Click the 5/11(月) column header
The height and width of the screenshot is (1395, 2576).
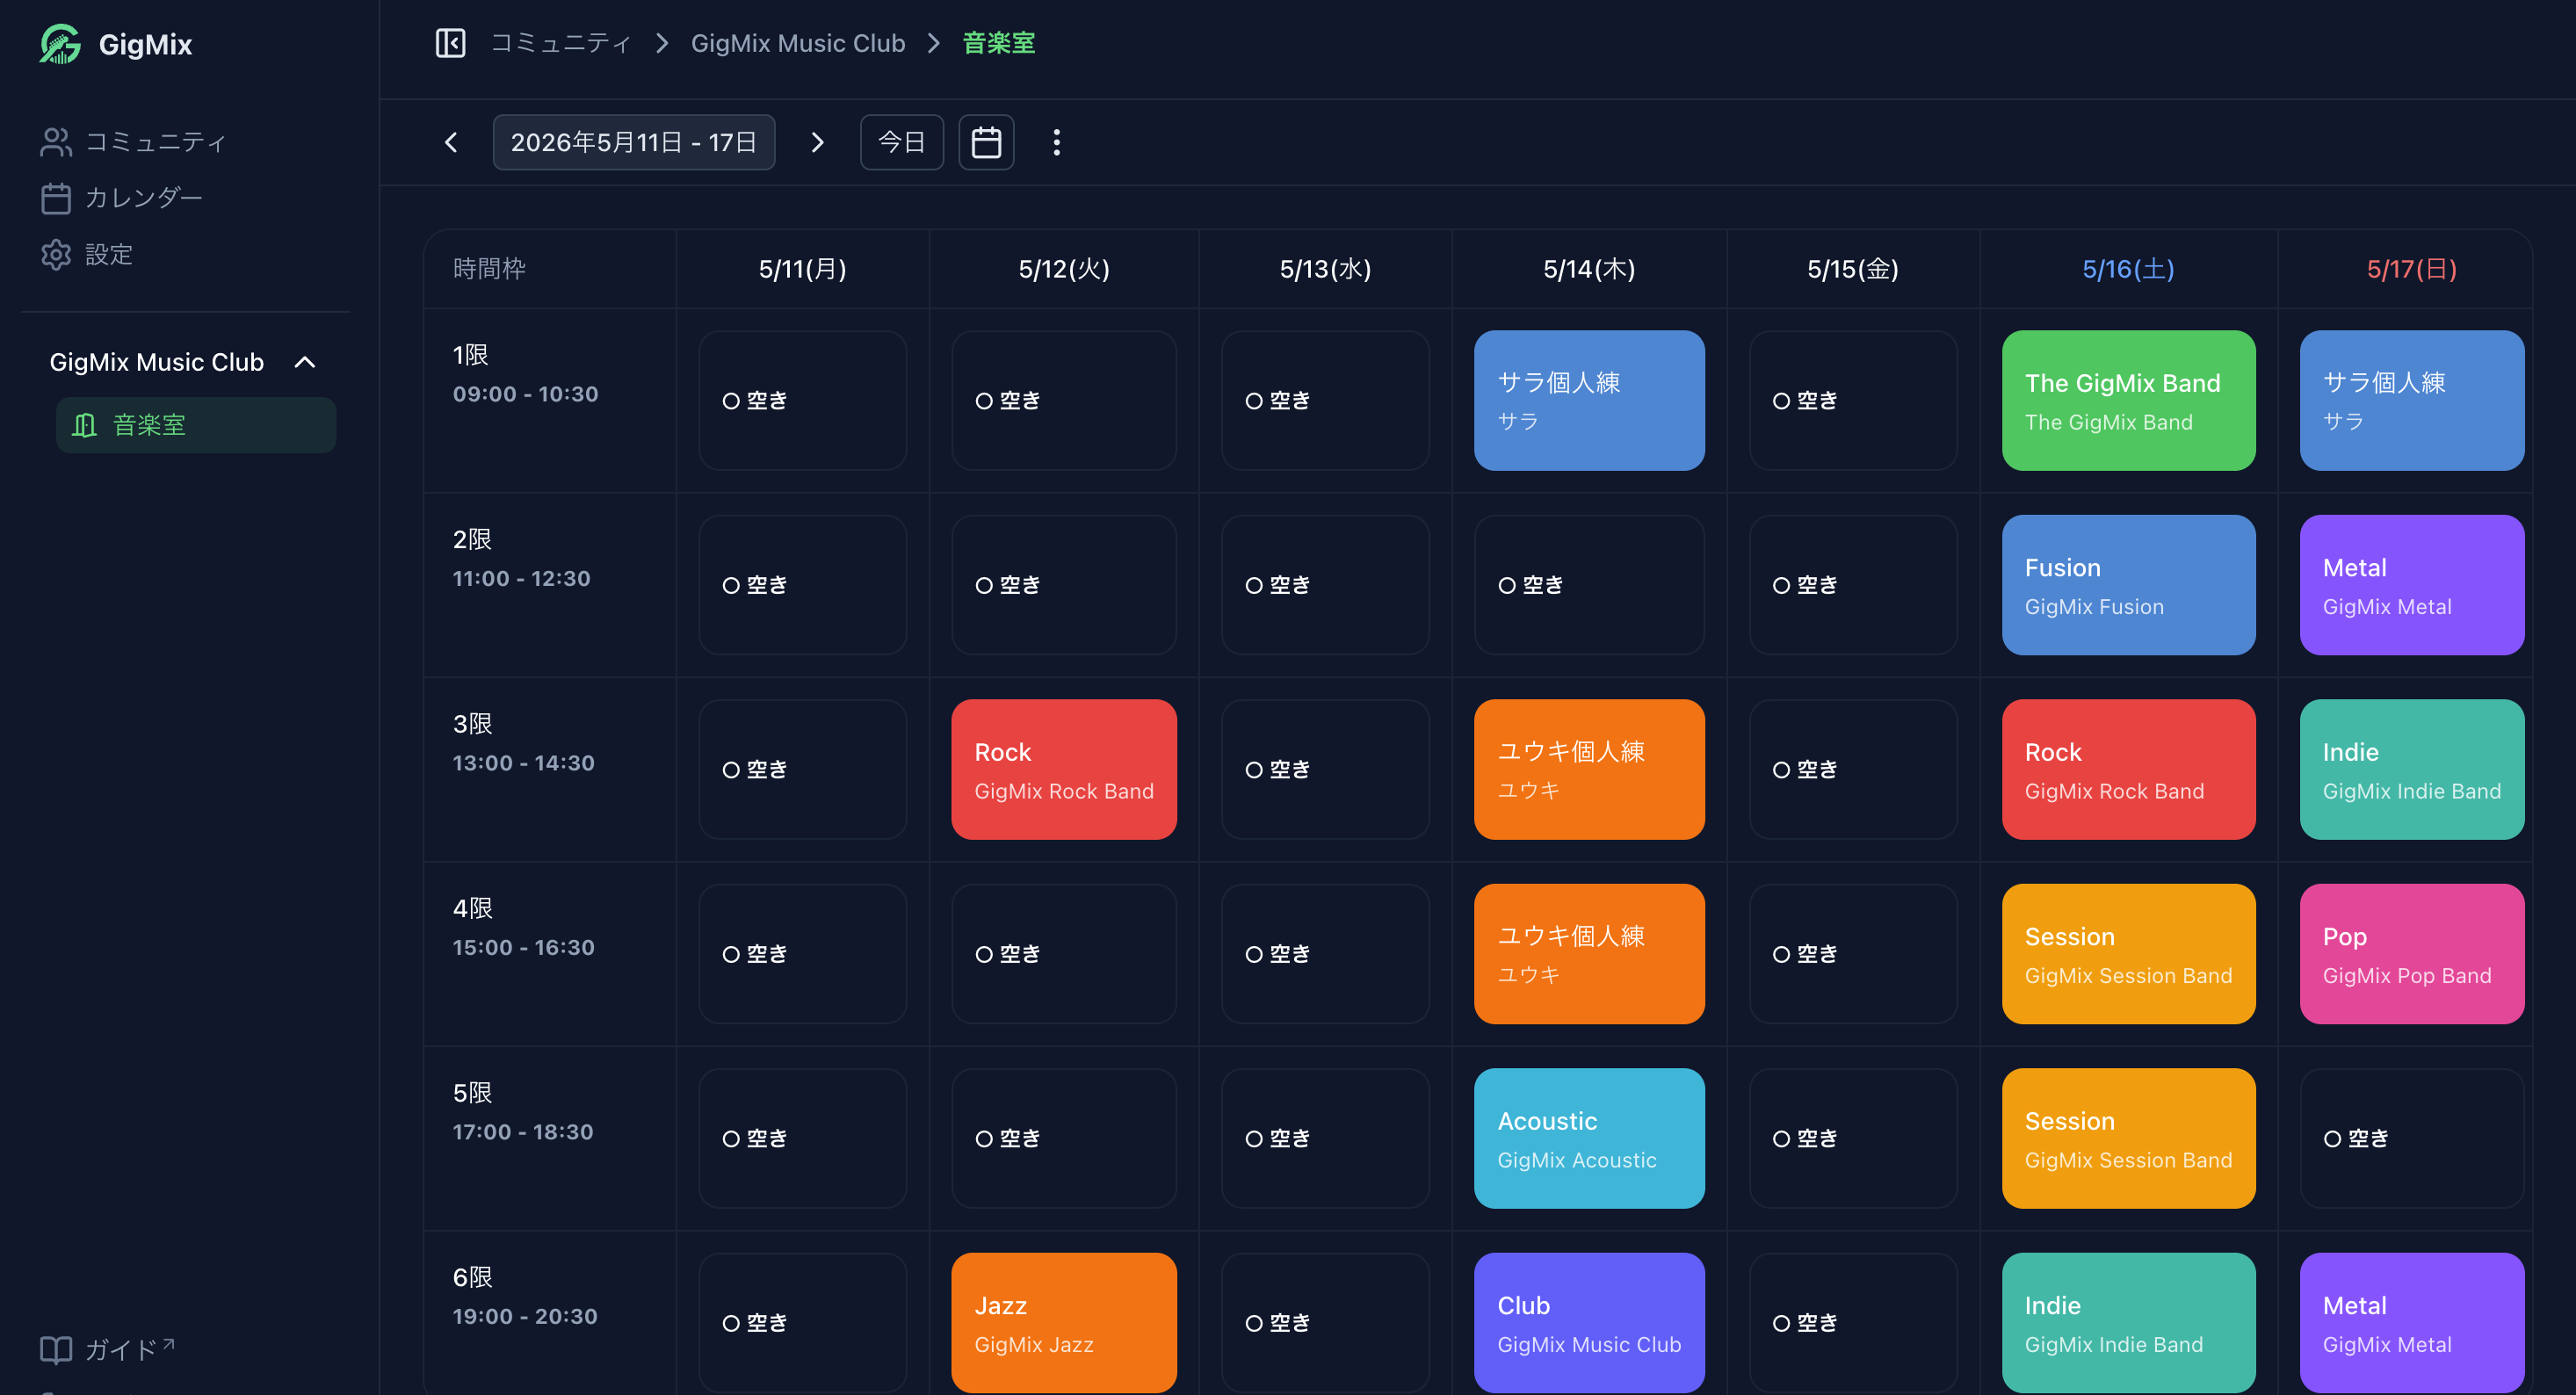[802, 269]
